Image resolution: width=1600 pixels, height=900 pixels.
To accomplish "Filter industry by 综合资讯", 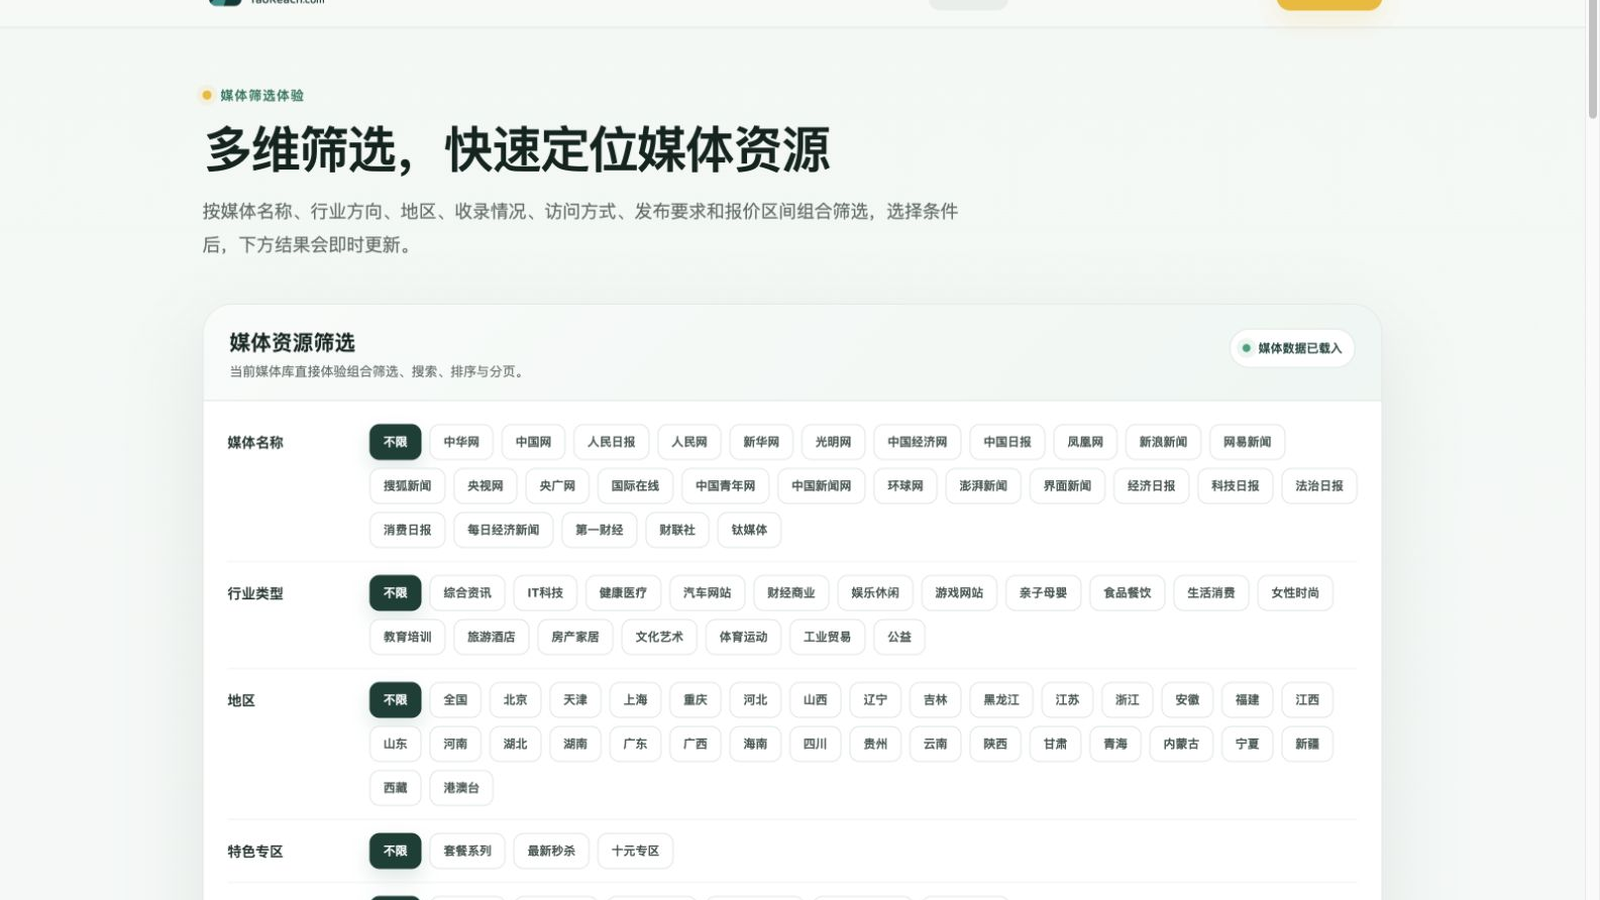I will [467, 593].
